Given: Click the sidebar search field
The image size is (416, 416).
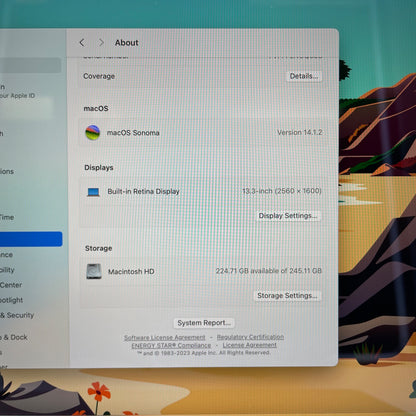Looking at the screenshot, I should [30, 65].
